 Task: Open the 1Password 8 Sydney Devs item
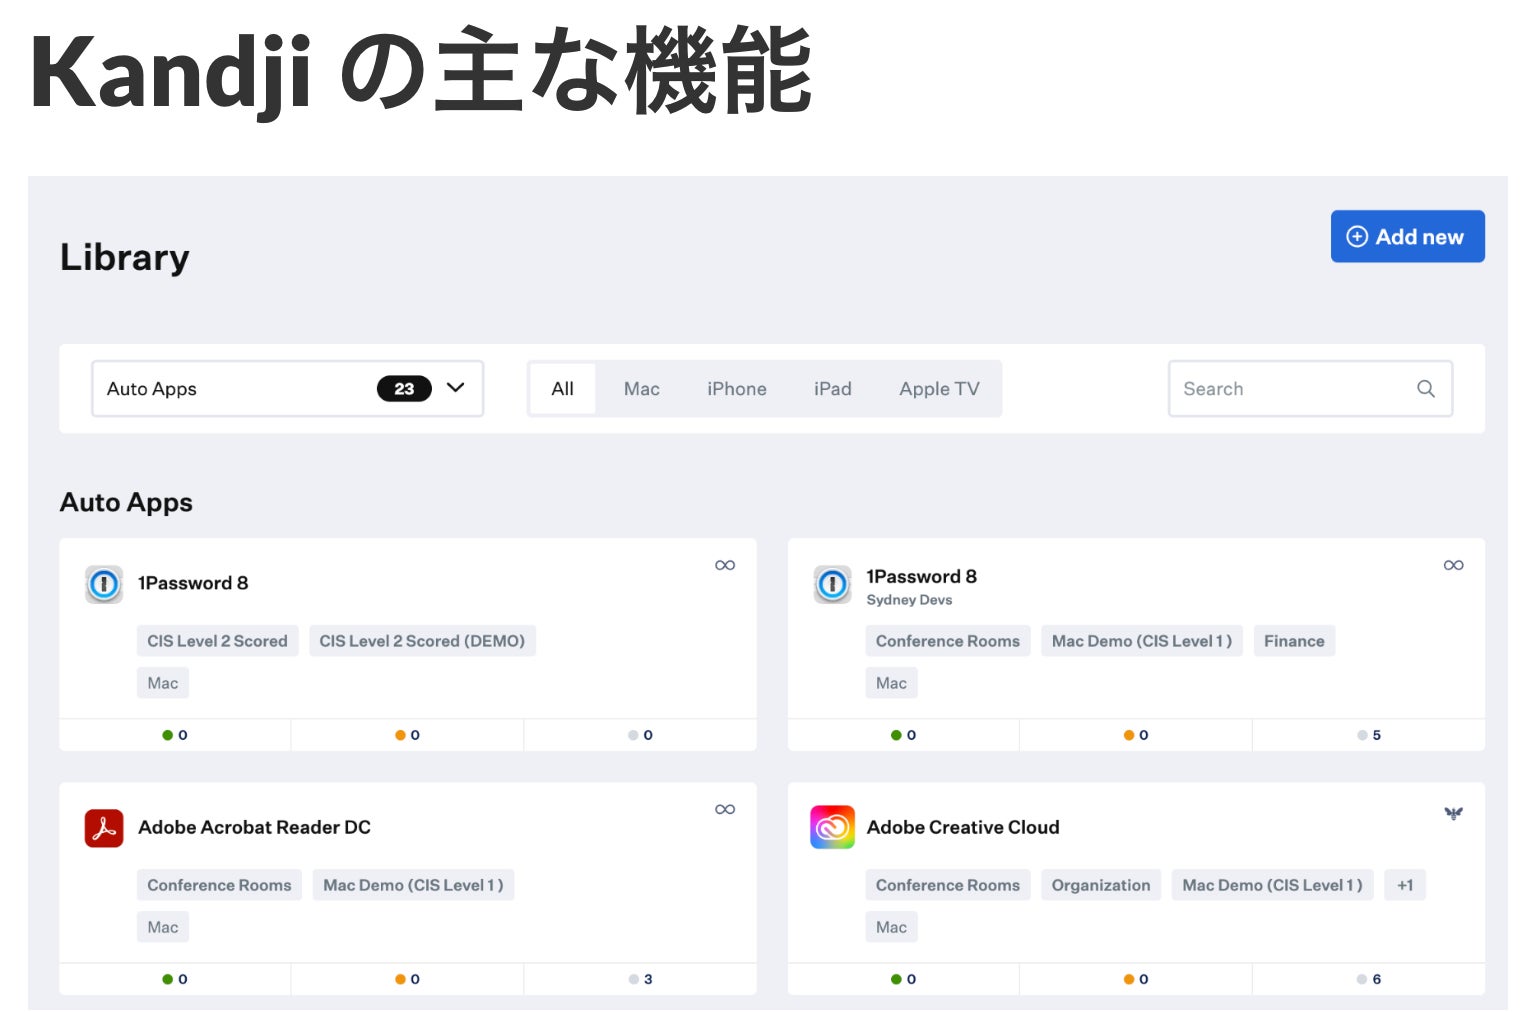922,577
